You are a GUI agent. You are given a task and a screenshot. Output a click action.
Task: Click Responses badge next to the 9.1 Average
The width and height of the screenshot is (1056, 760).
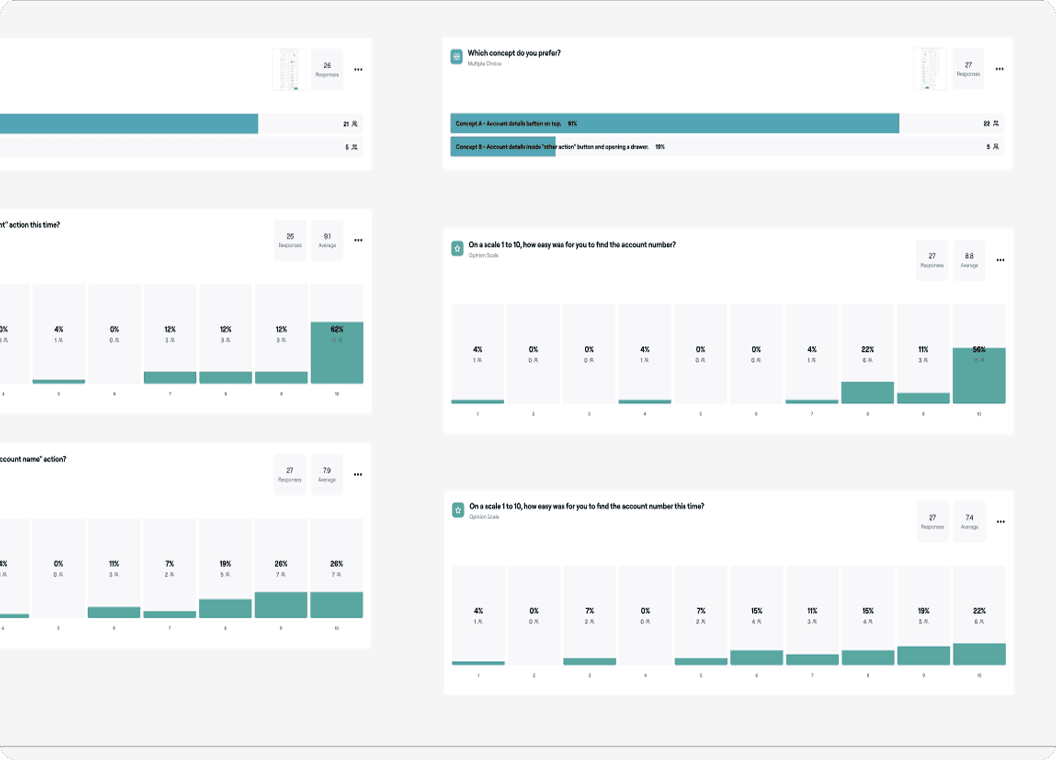tap(290, 240)
